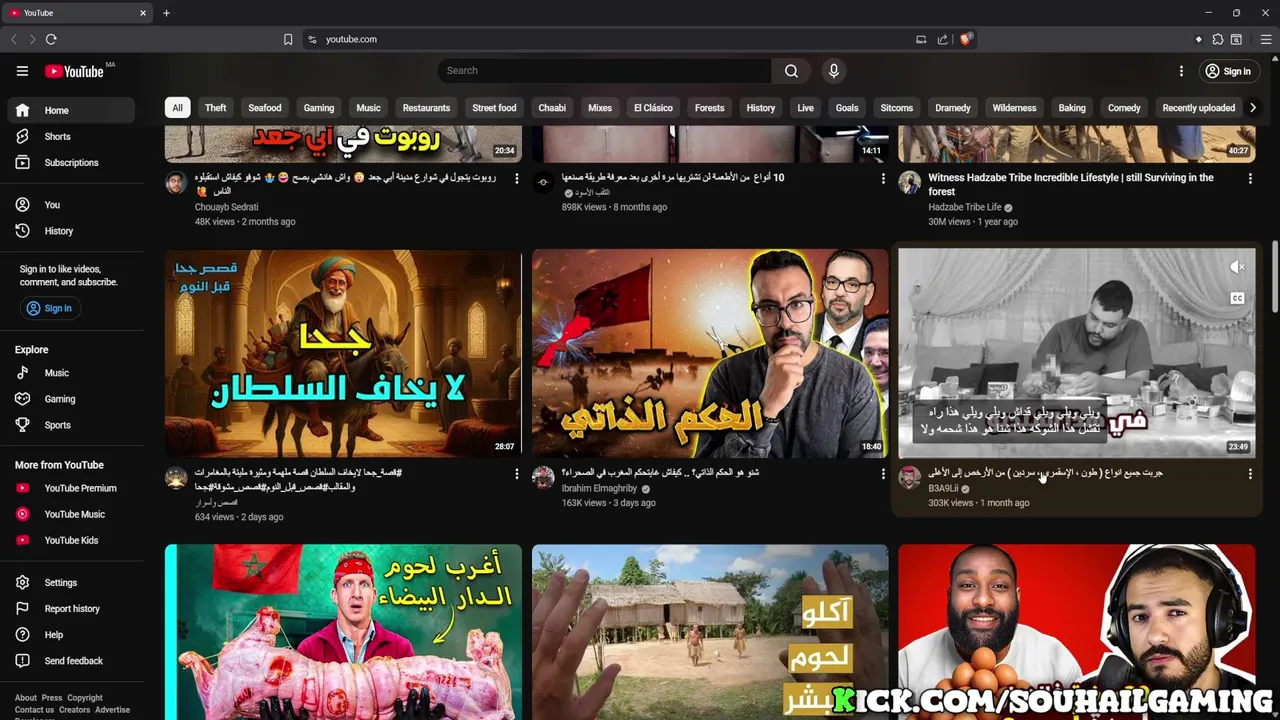Viewport: 1280px width, 720px height.
Task: Click the Sign in button in header
Action: point(1228,71)
